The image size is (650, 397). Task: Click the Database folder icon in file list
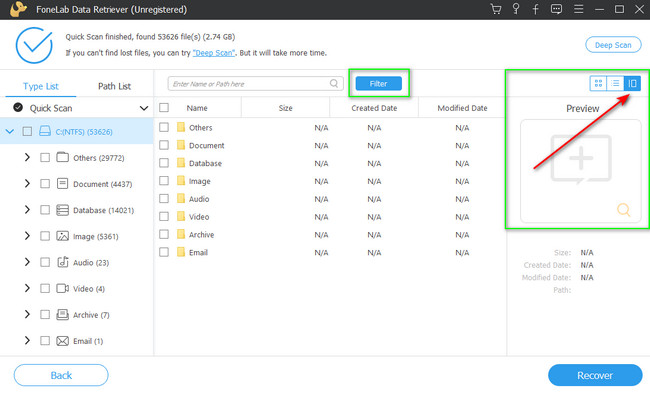pyautogui.click(x=181, y=162)
